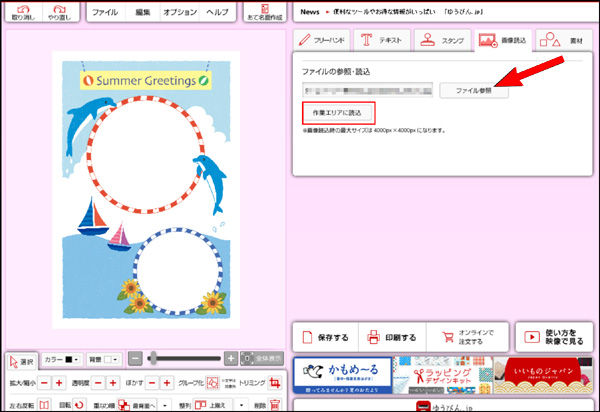Open the かもめ～る banner
This screenshot has height=412, width=600.
(x=342, y=375)
